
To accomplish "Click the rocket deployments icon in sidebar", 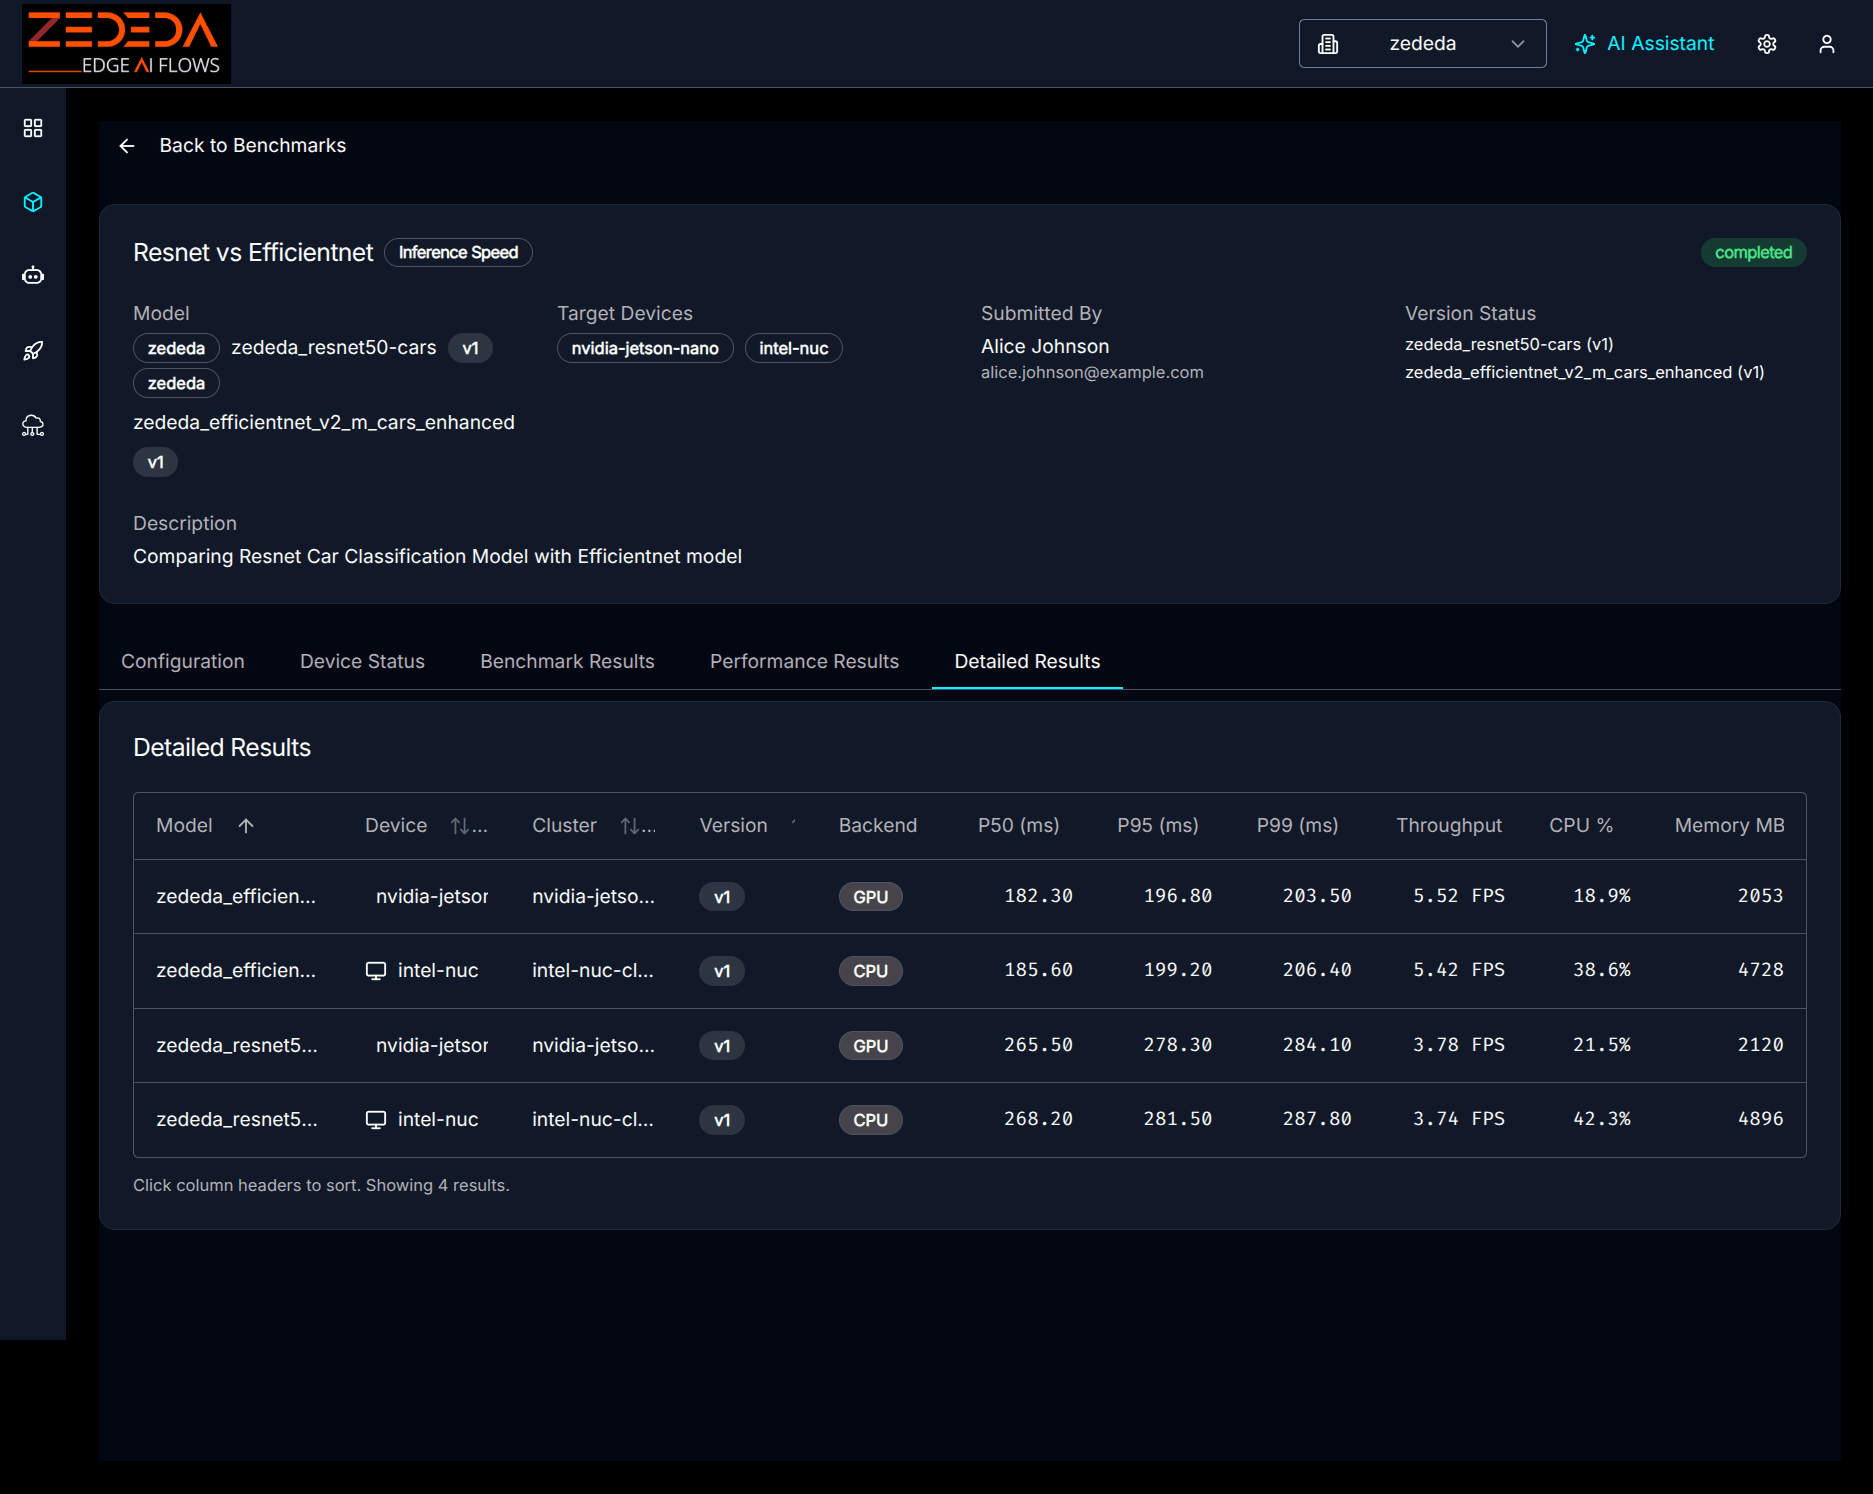I will pos(33,351).
